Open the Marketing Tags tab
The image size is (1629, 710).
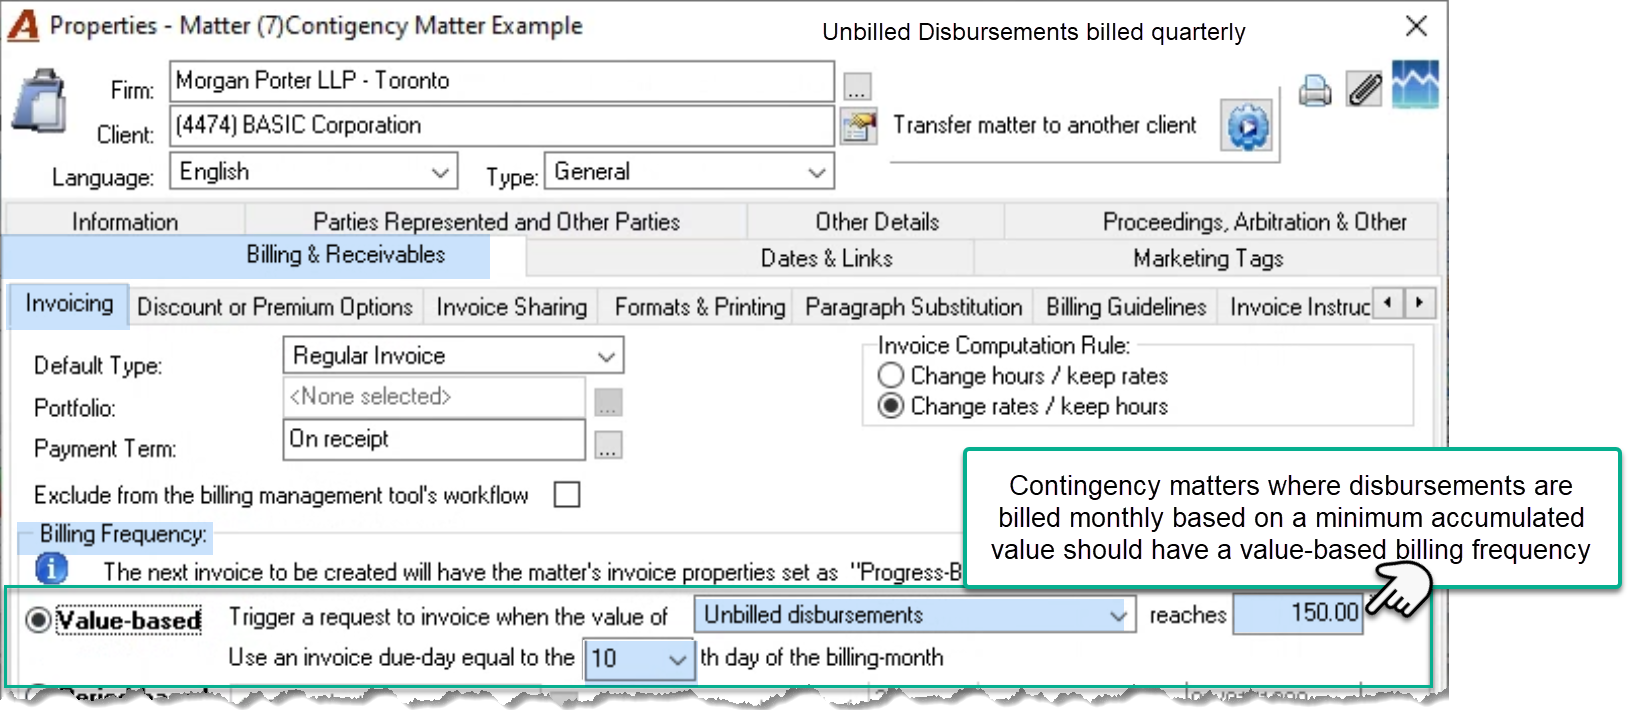tap(1207, 258)
